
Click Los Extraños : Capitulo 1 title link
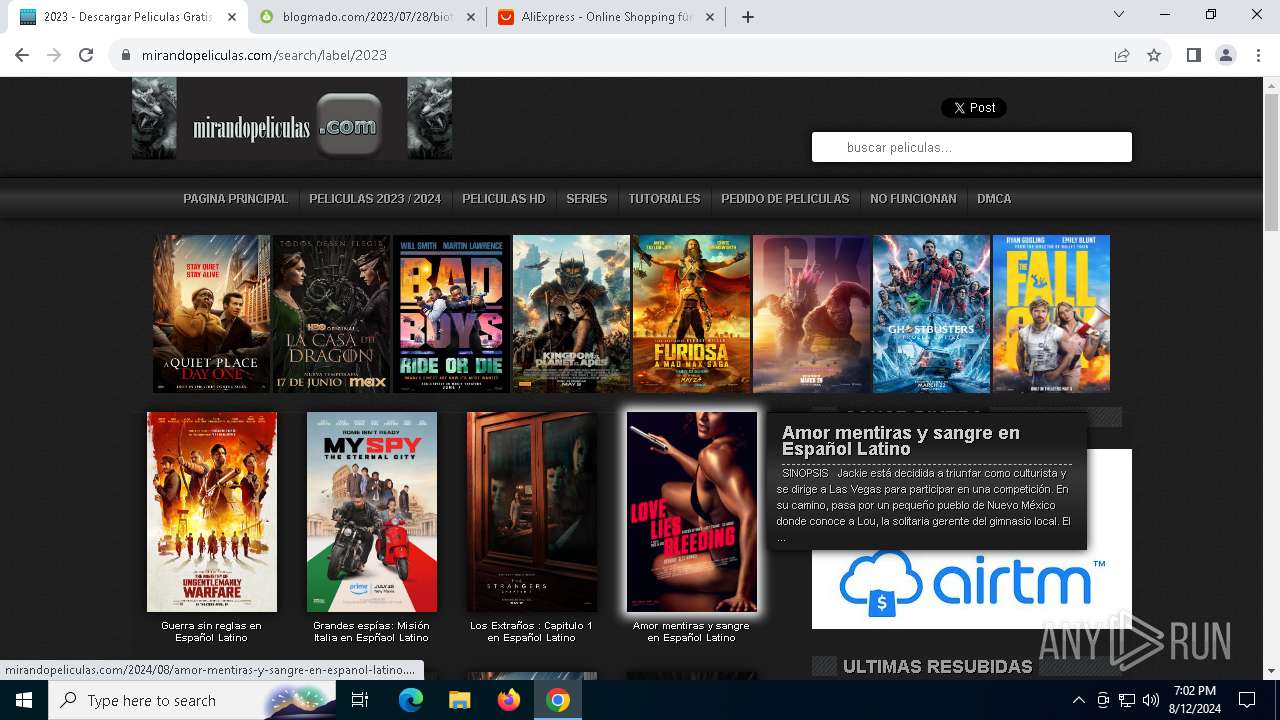531,632
